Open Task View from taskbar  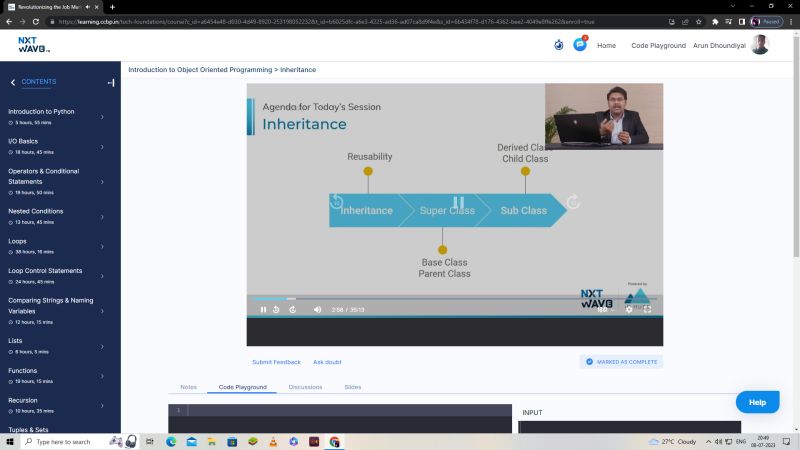click(x=150, y=442)
